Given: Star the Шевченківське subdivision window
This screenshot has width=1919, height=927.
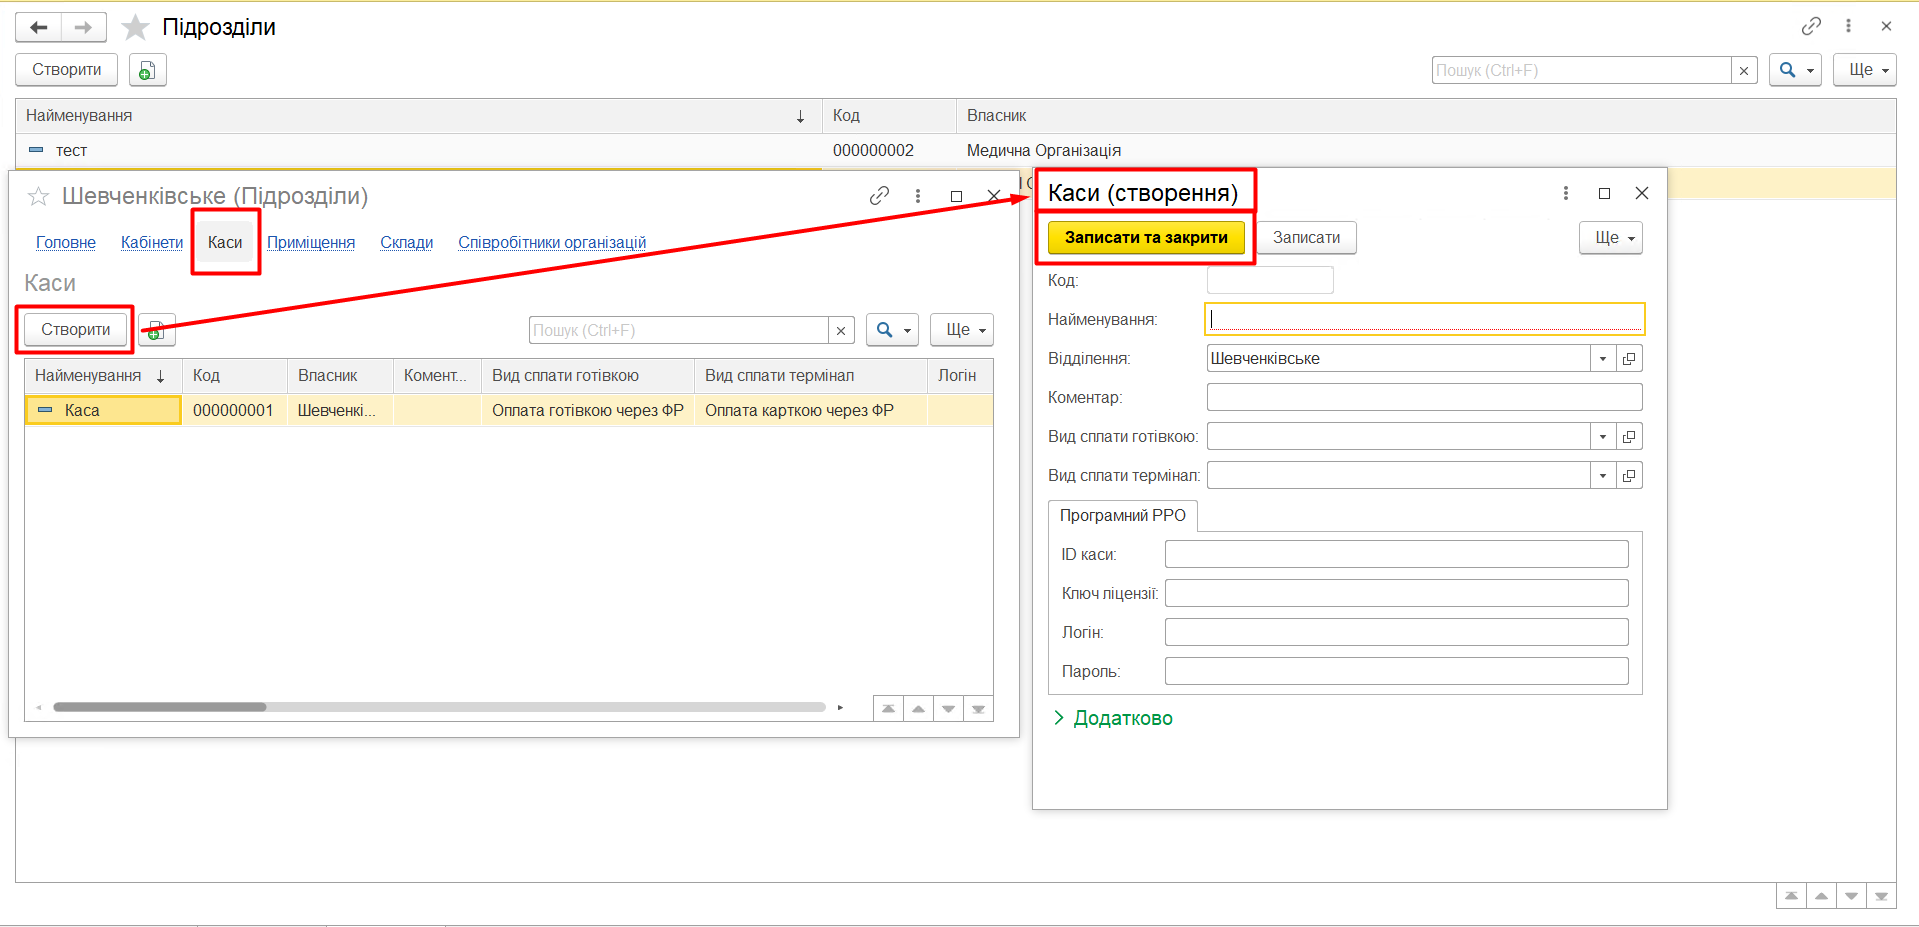Looking at the screenshot, I should click(38, 196).
